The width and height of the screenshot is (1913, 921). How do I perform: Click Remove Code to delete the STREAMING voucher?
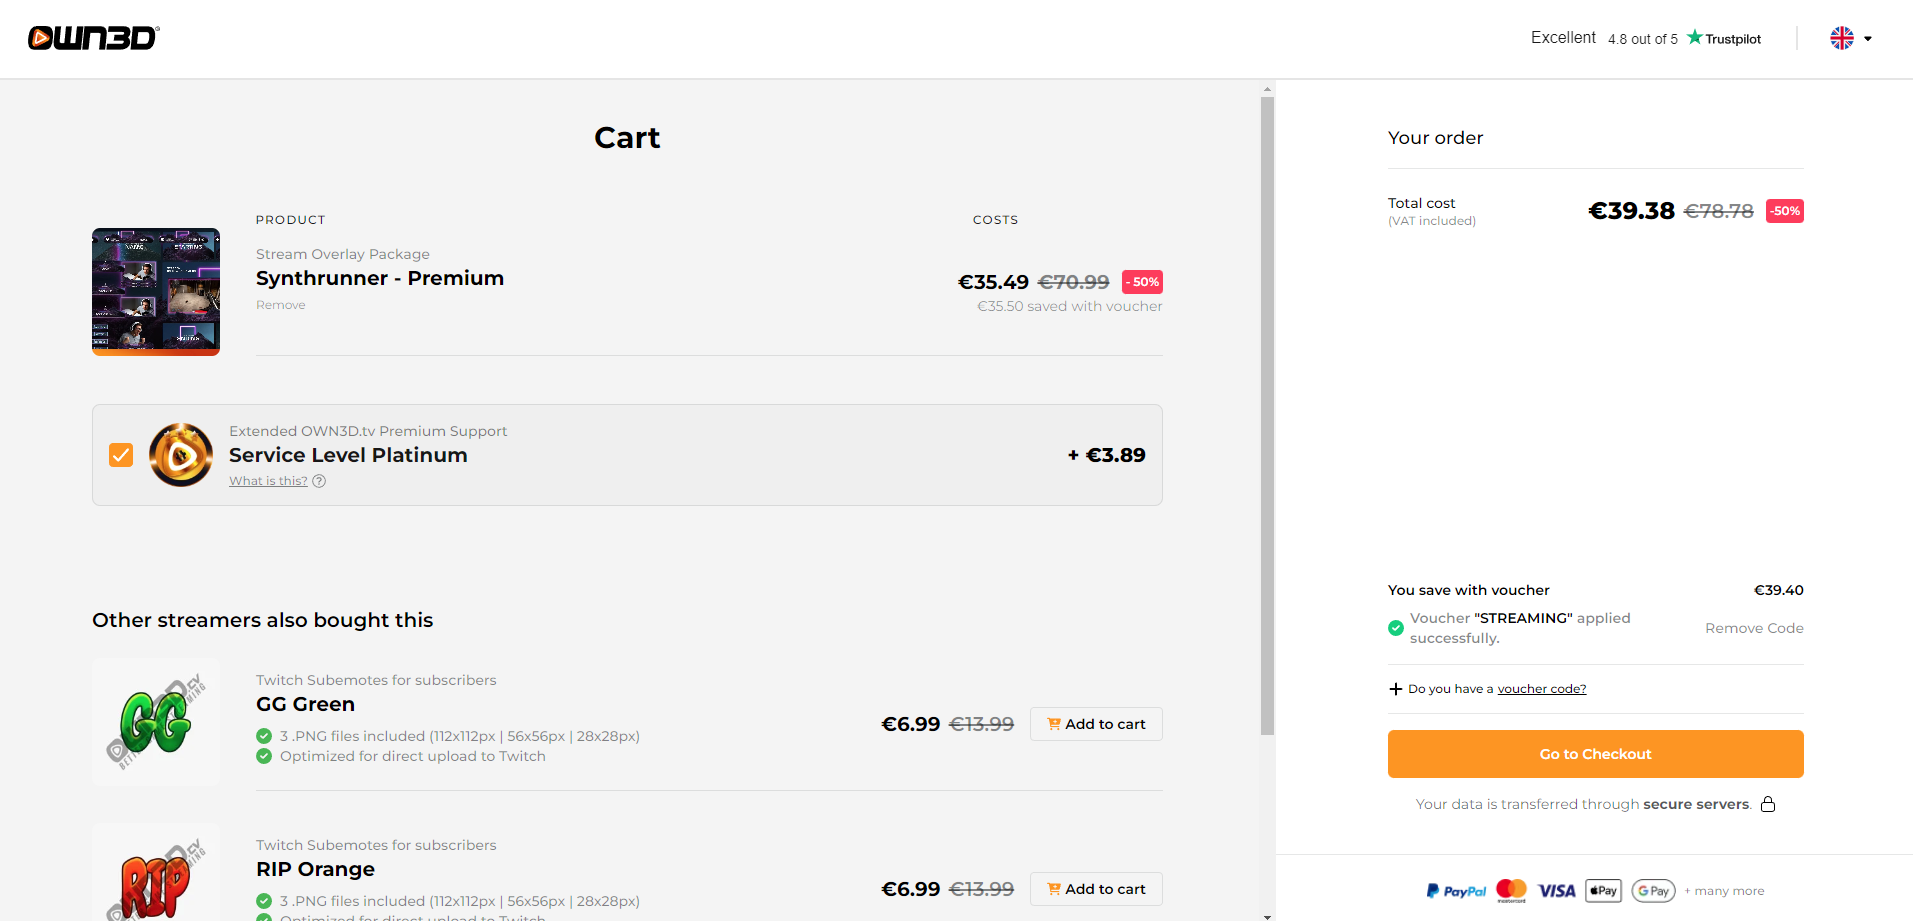pos(1753,628)
